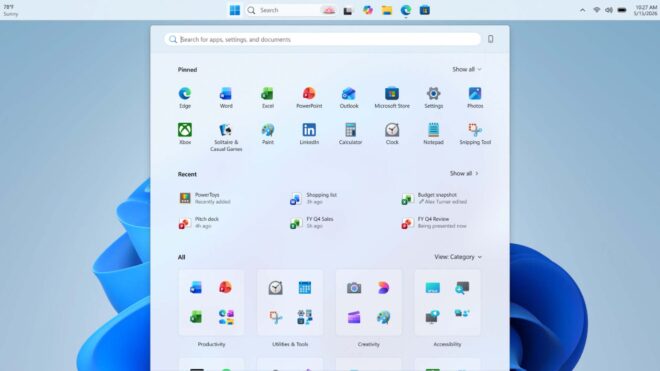Open Microsoft Store from taskbar
The width and height of the screenshot is (660, 371).
pos(425,10)
